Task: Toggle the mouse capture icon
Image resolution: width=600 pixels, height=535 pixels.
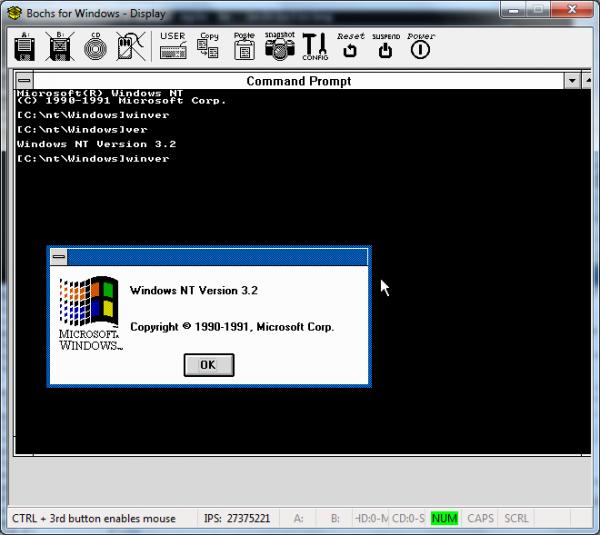Action: coord(131,47)
